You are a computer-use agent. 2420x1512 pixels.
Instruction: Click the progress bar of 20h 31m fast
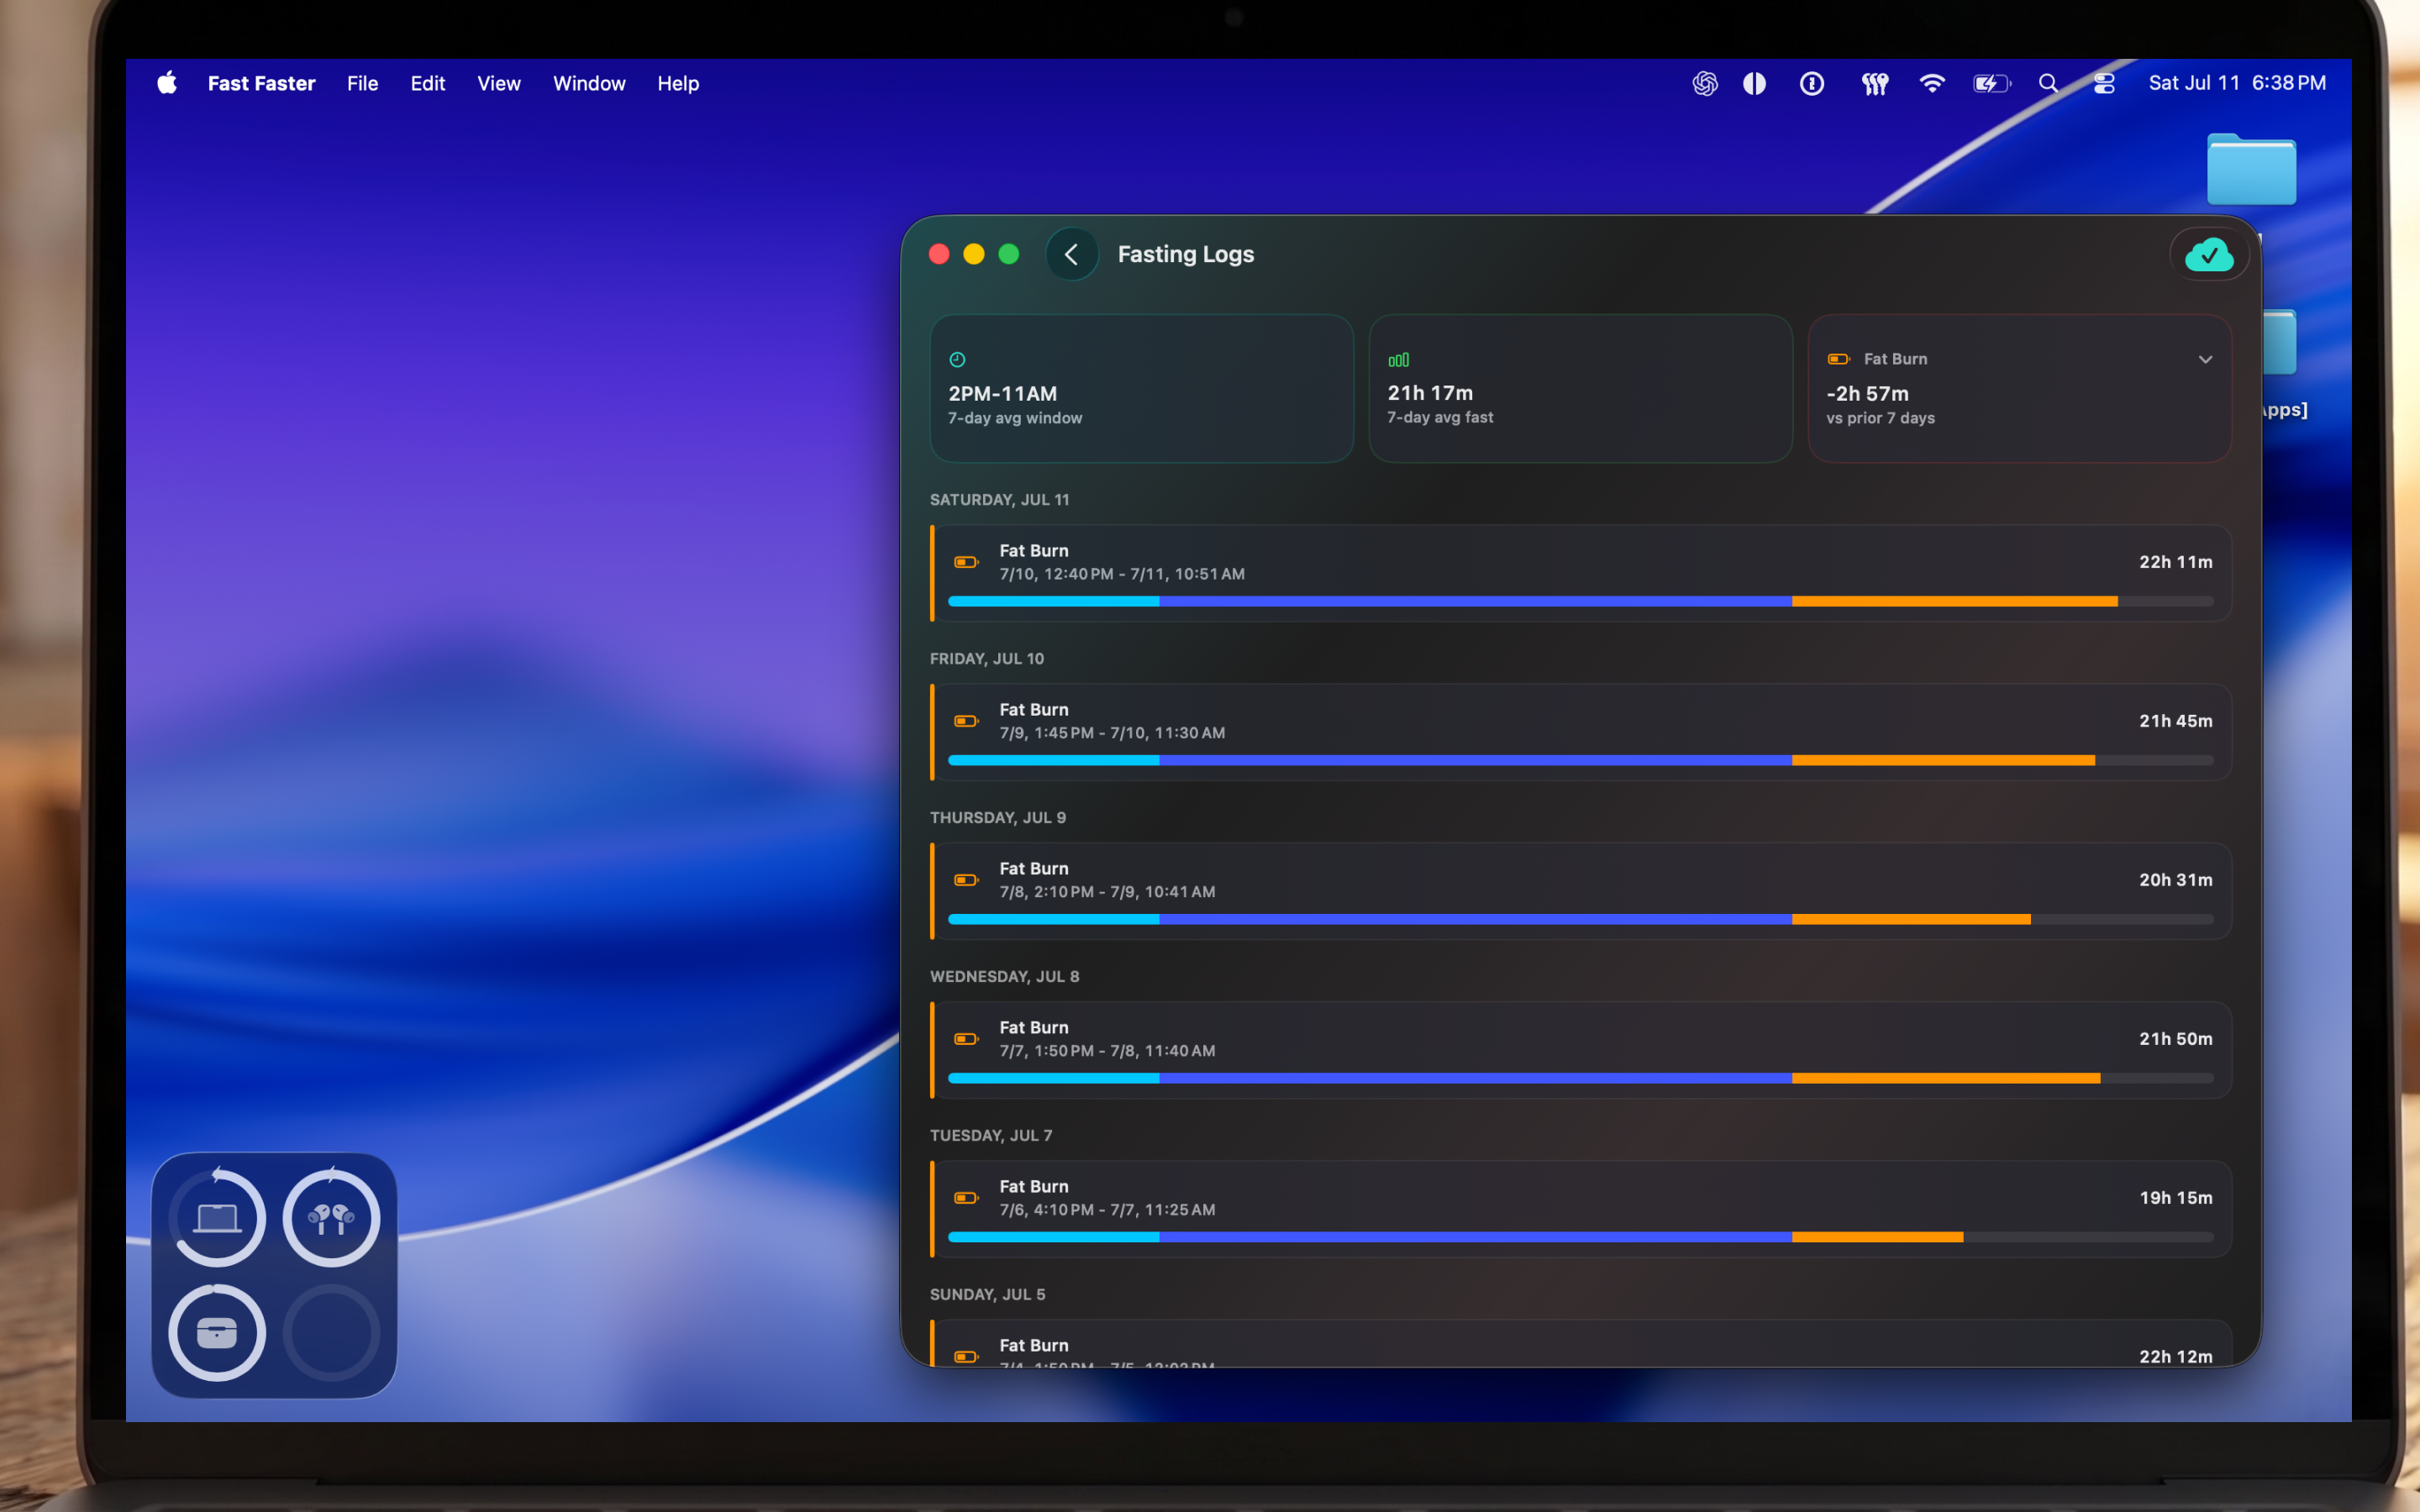[x=1580, y=919]
